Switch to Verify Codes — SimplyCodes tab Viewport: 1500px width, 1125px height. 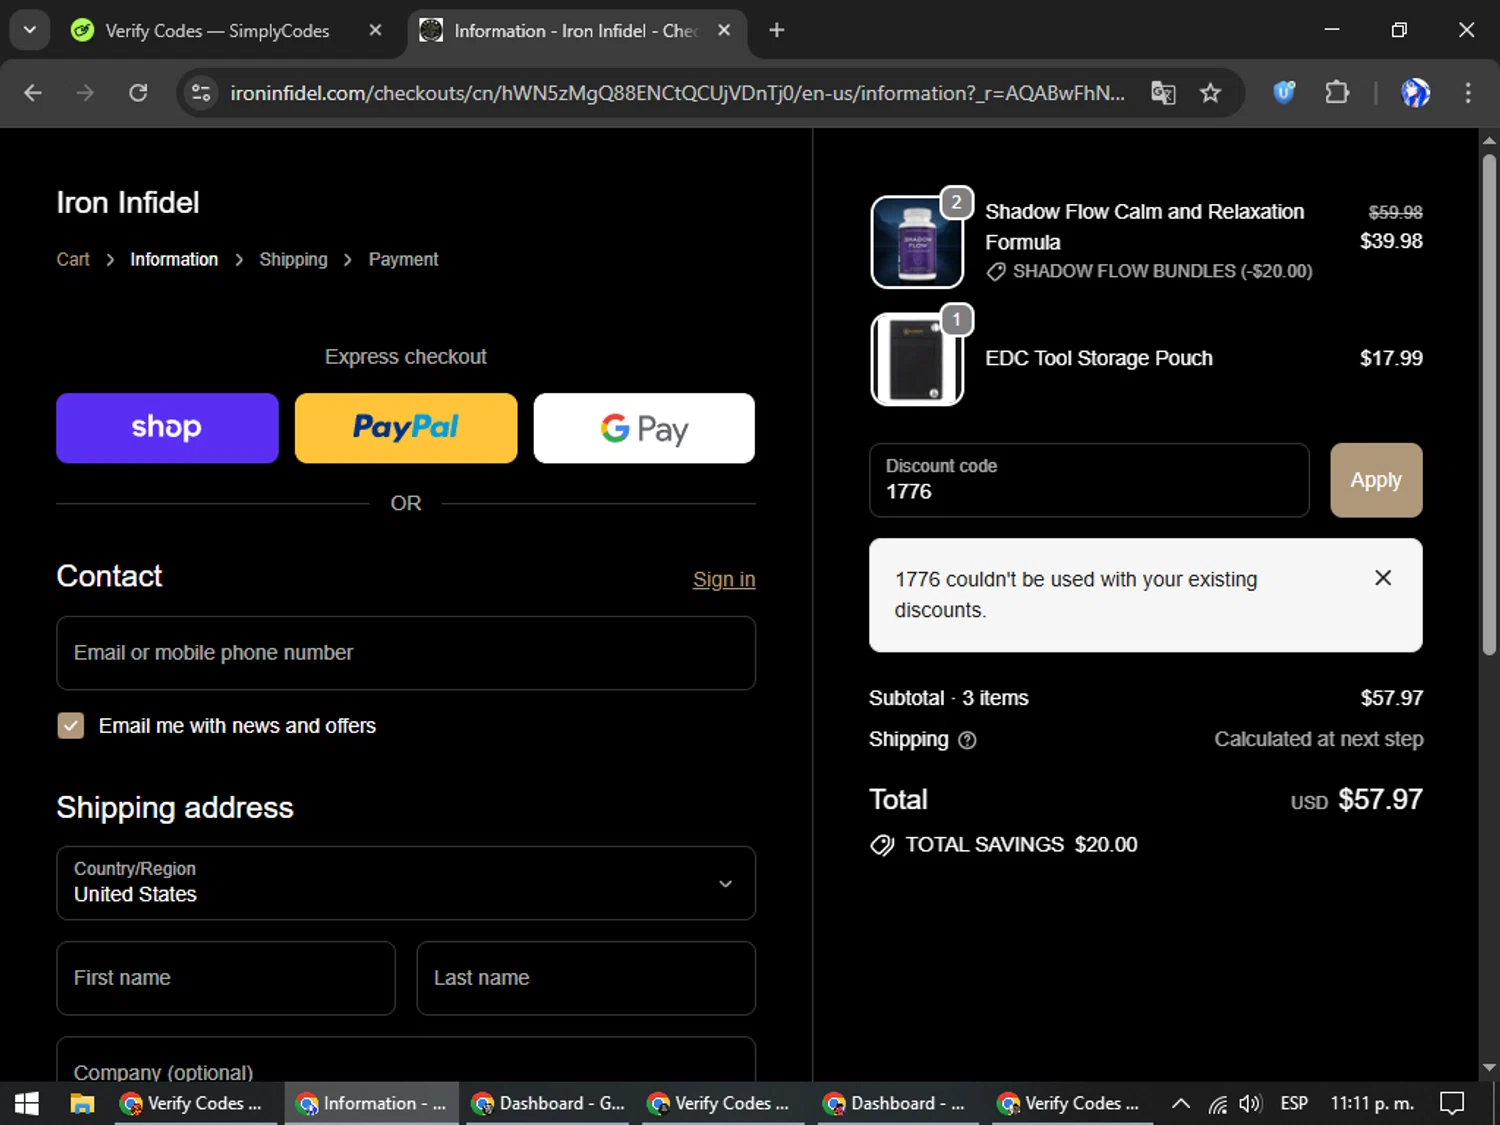tap(216, 31)
